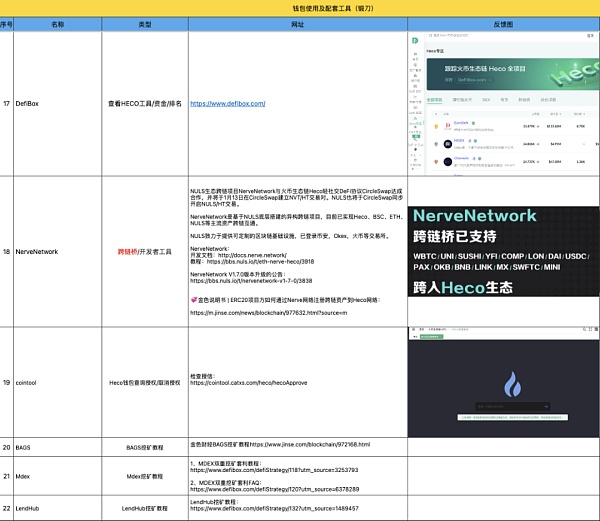This screenshot has height=521, width=600.
Task: Click the Heco banner image in DefiBox screenshot
Action: click(x=512, y=73)
